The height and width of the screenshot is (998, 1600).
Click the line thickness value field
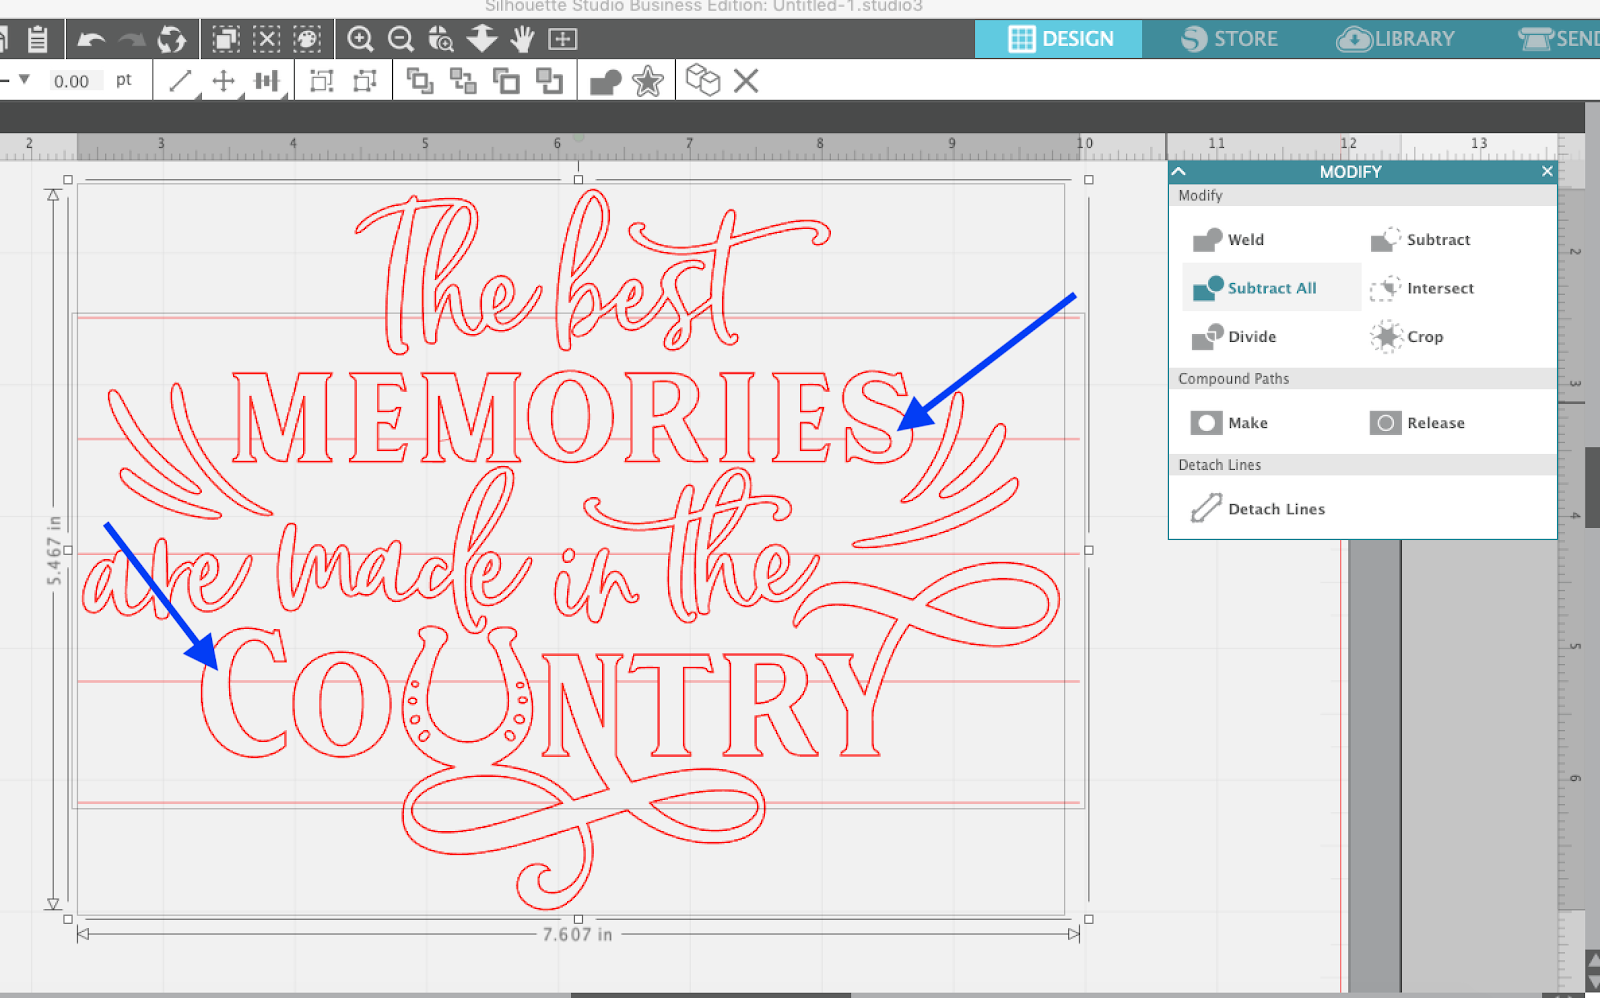75,81
